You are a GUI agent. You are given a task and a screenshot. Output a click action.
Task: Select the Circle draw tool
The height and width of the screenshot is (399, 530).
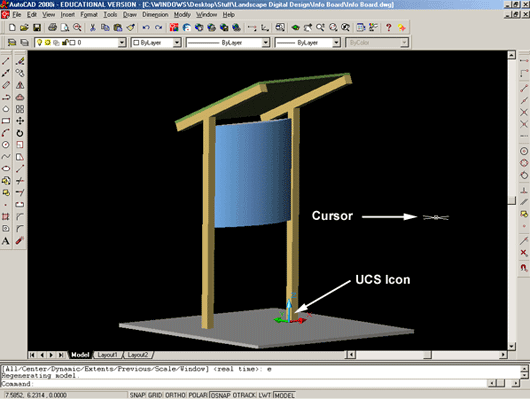pyautogui.click(x=6, y=145)
